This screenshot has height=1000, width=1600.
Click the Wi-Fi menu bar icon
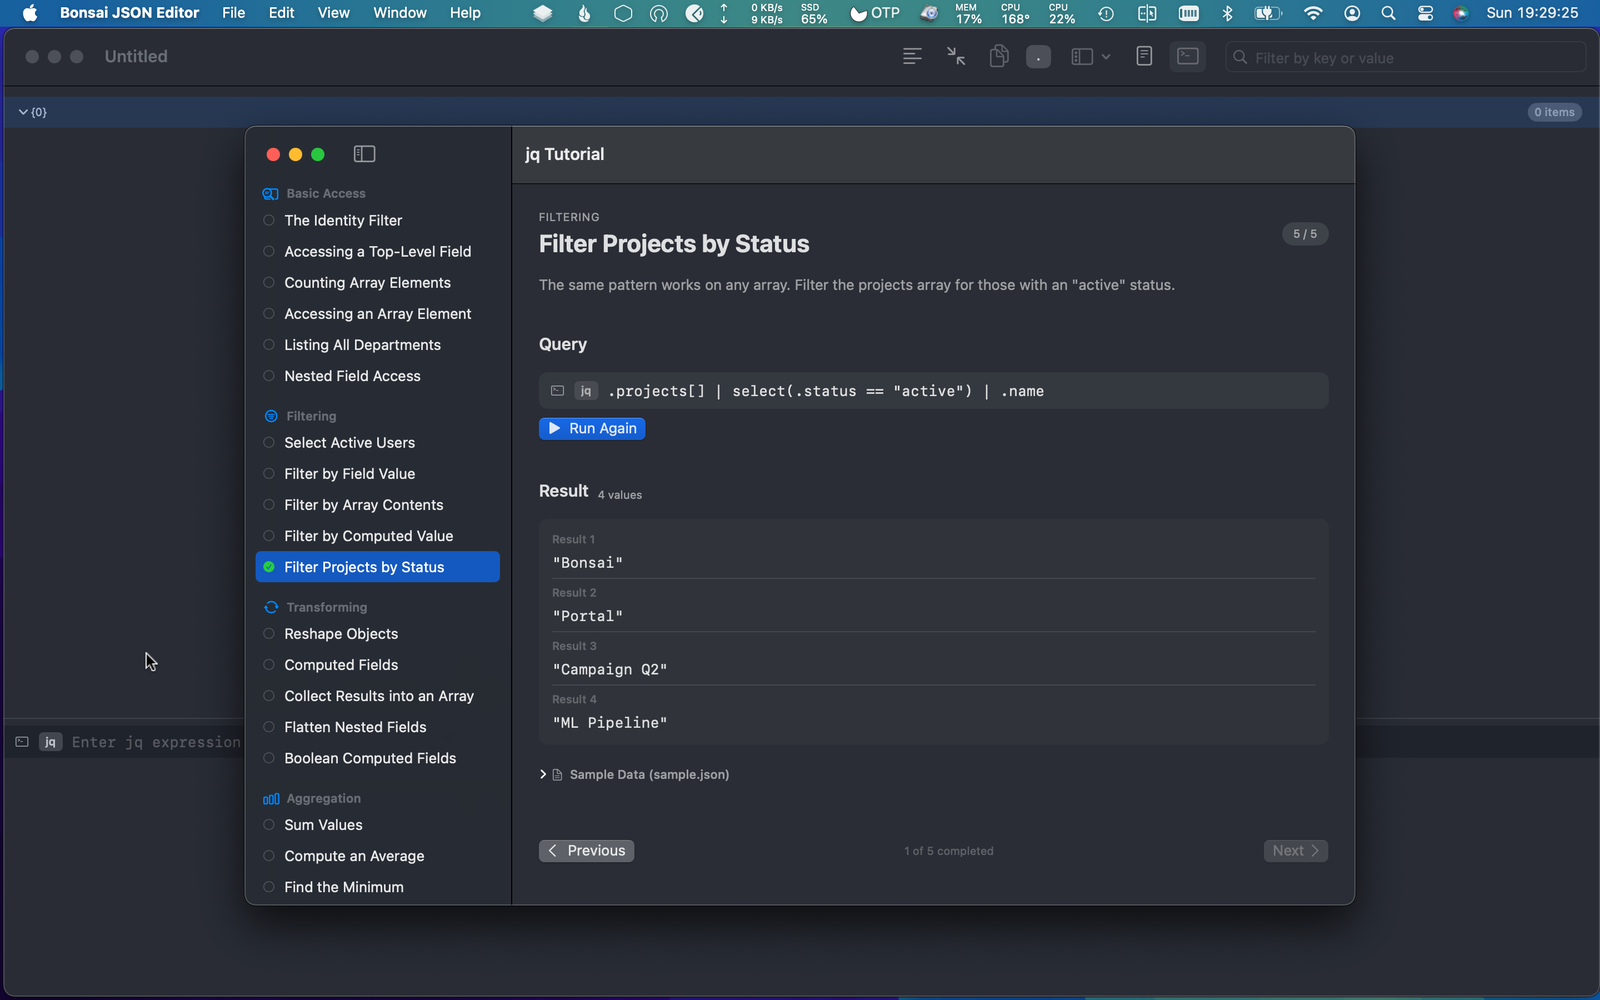click(1313, 13)
